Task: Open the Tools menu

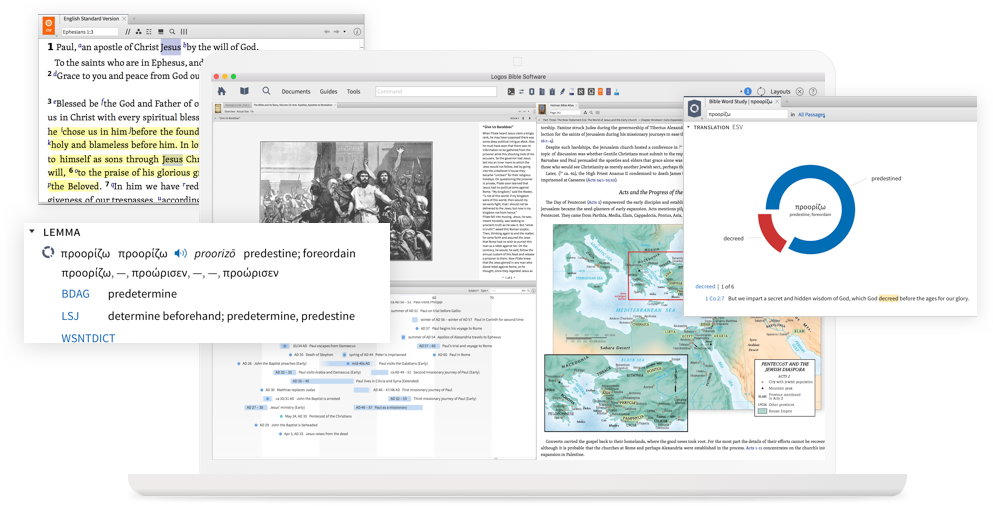Action: click(x=353, y=92)
